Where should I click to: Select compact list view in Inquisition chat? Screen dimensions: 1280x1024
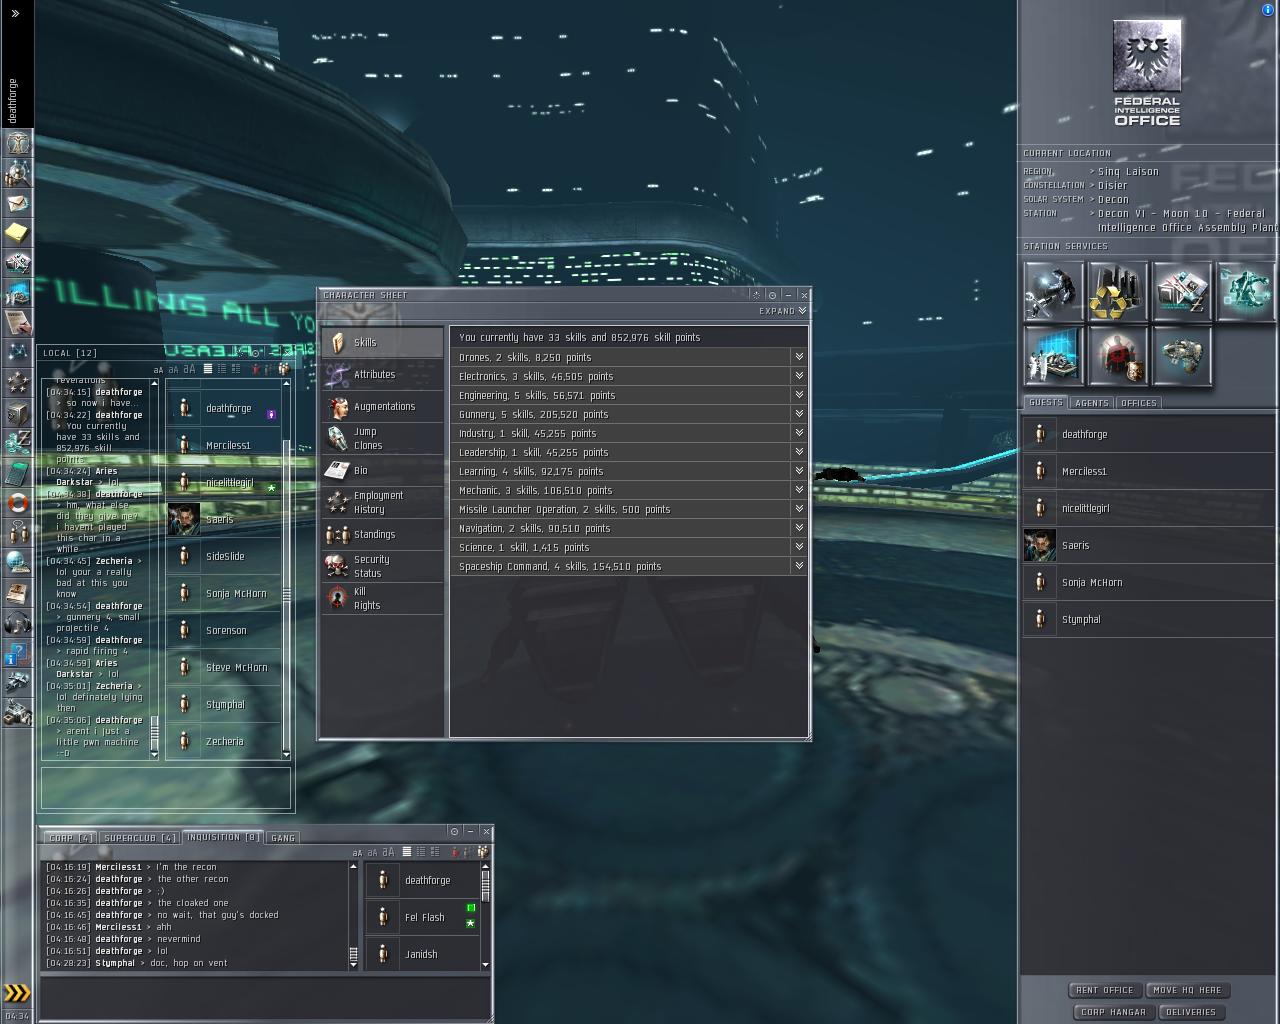click(407, 852)
